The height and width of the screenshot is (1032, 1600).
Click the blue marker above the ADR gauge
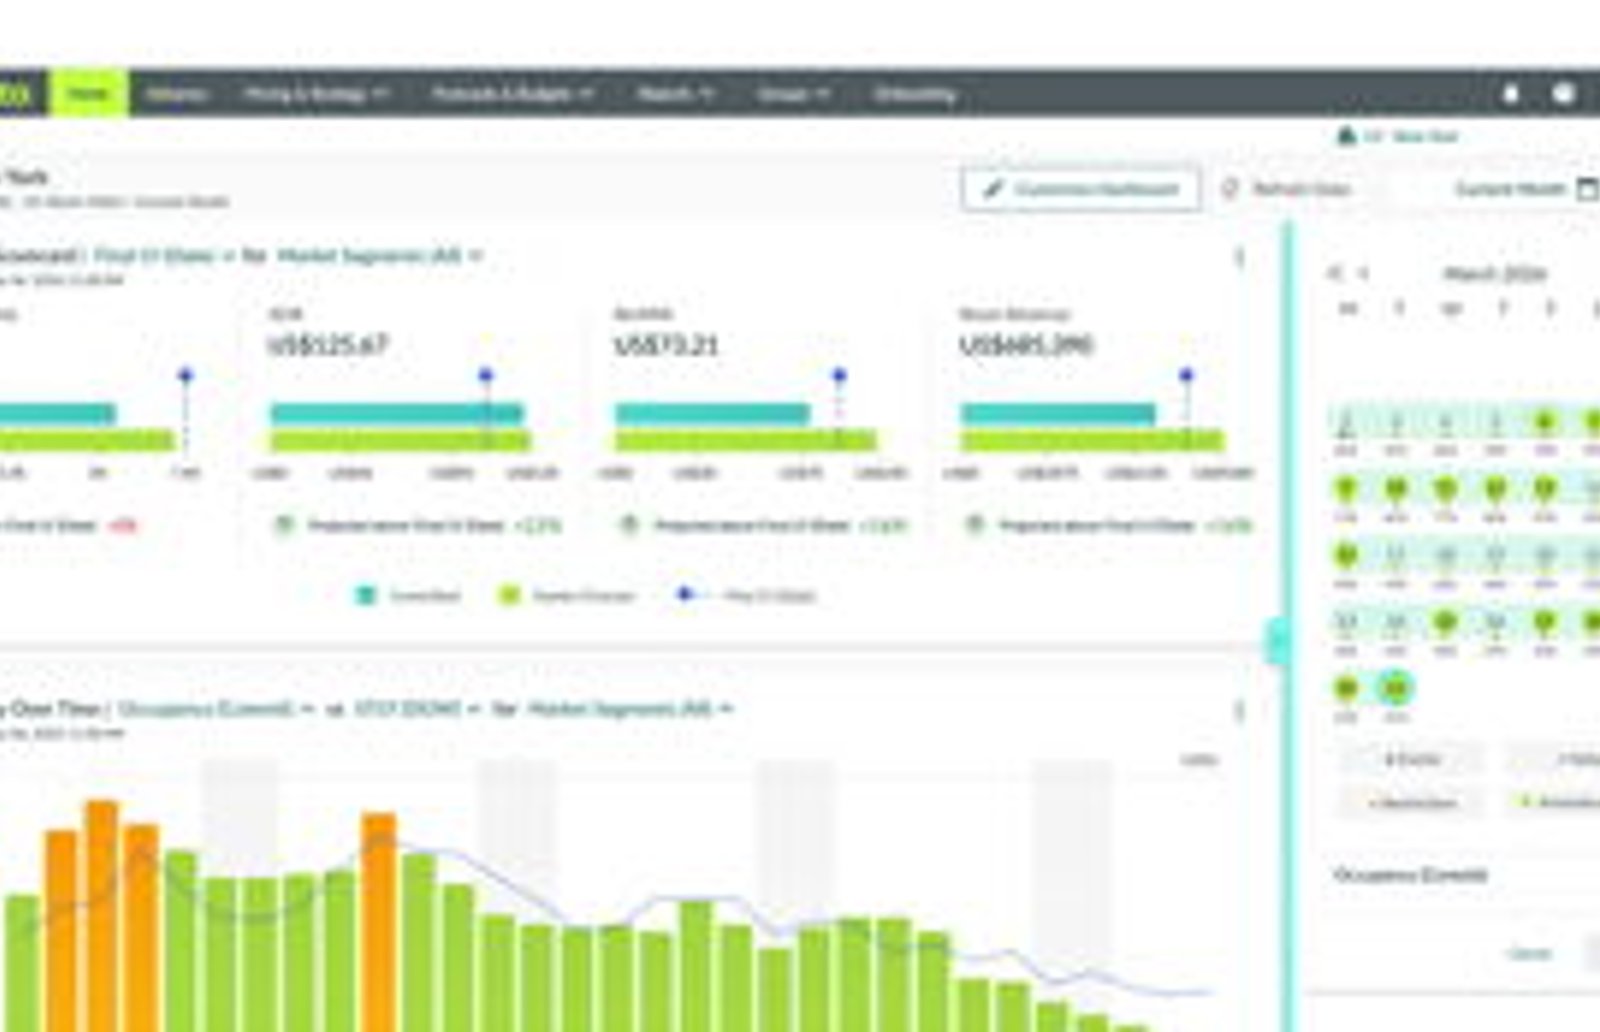(486, 375)
